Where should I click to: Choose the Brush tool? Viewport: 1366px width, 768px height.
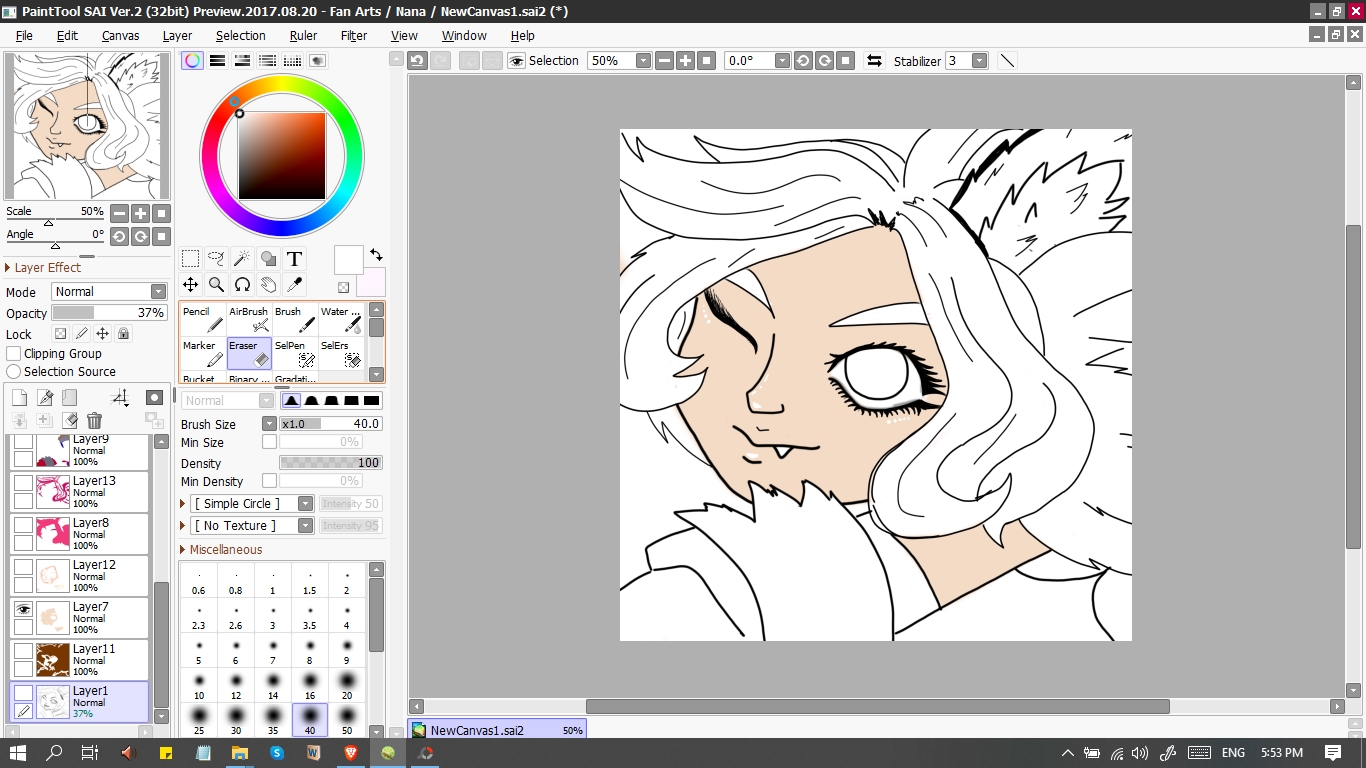tap(295, 320)
